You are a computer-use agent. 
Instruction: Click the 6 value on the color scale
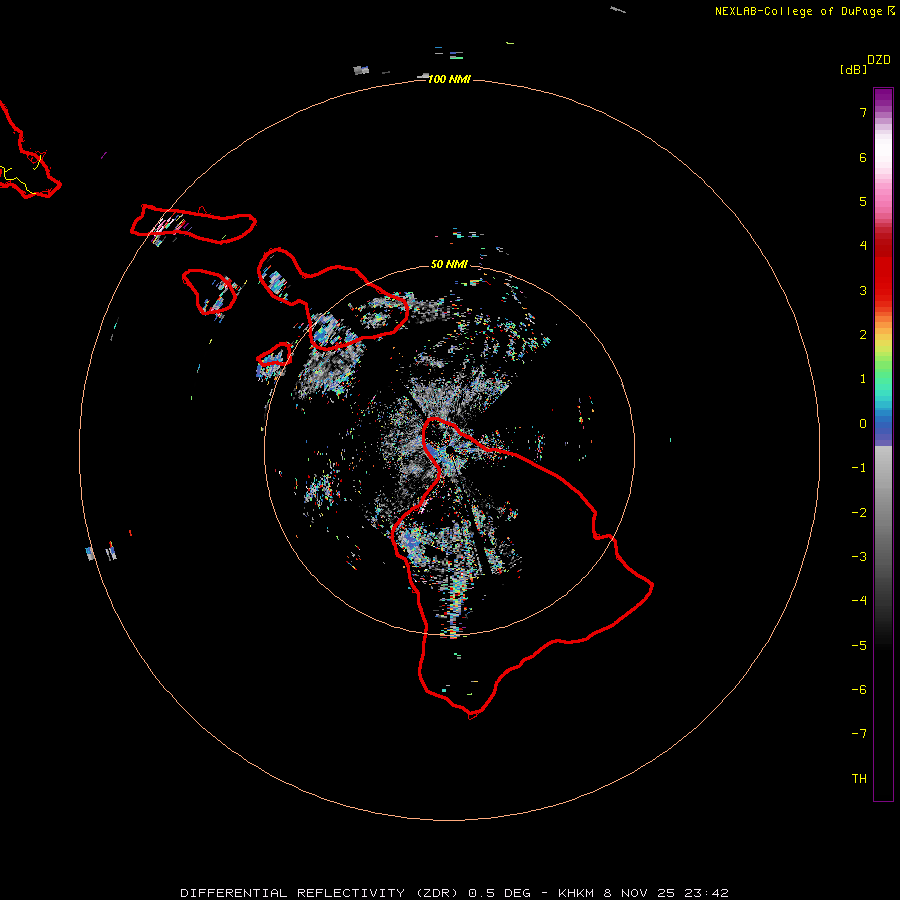pos(863,157)
